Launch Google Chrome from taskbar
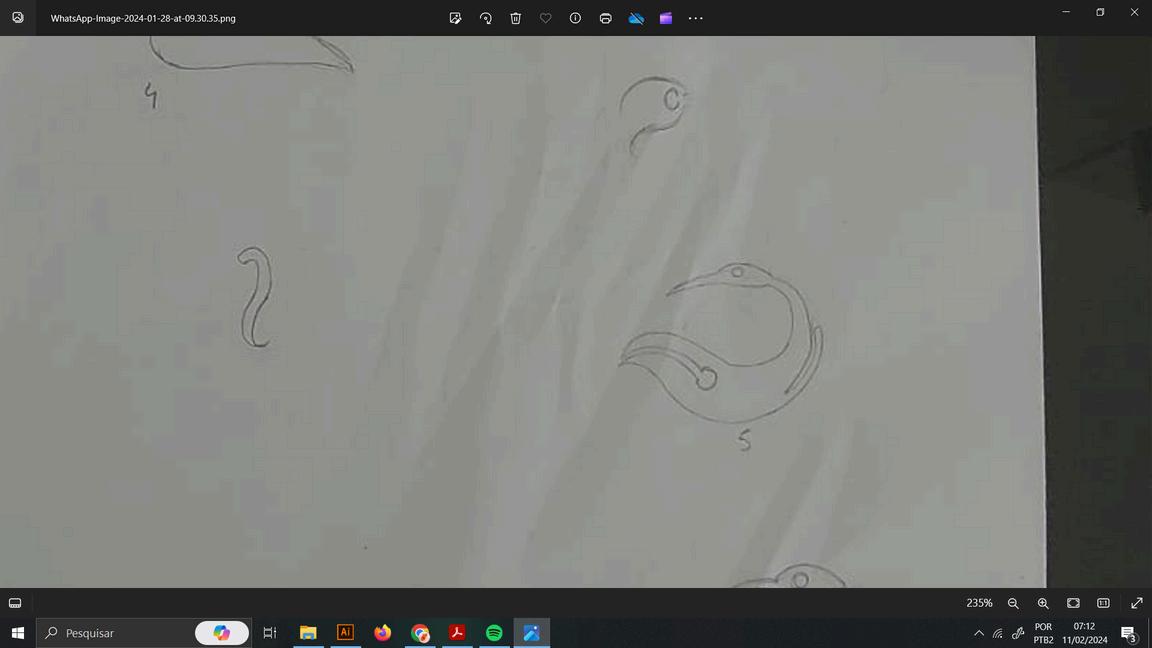 pos(420,633)
